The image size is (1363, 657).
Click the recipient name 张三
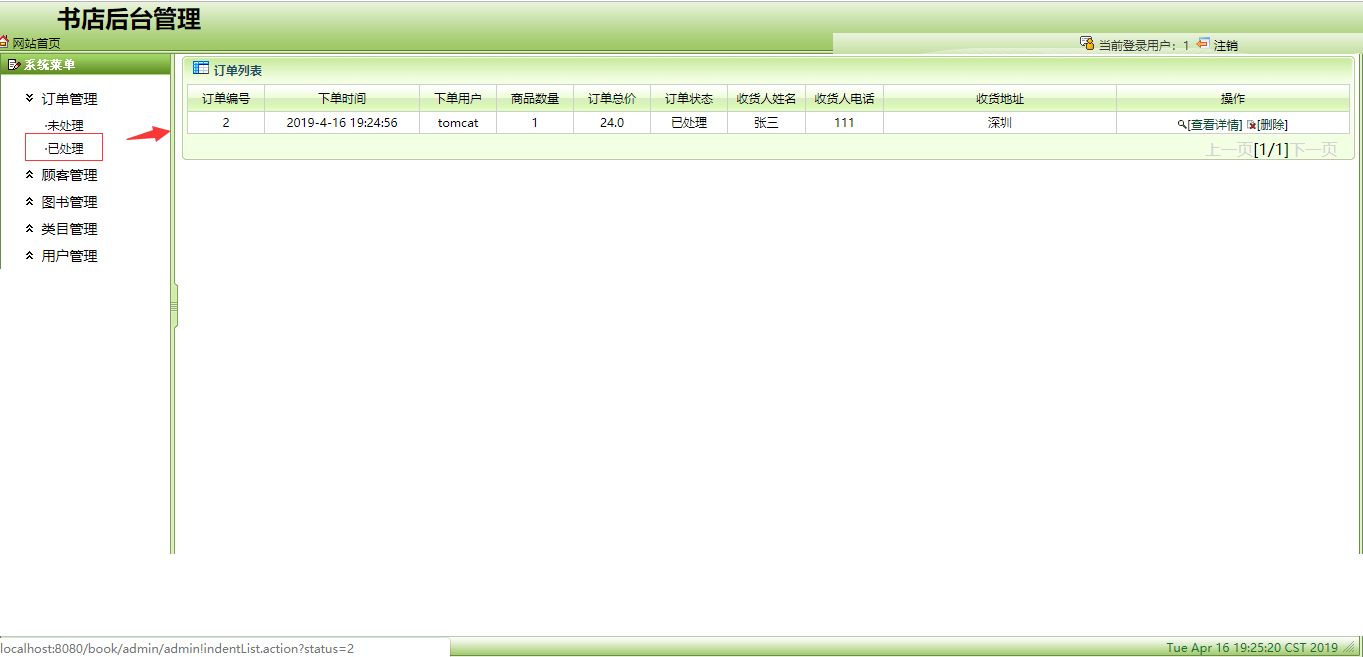766,123
